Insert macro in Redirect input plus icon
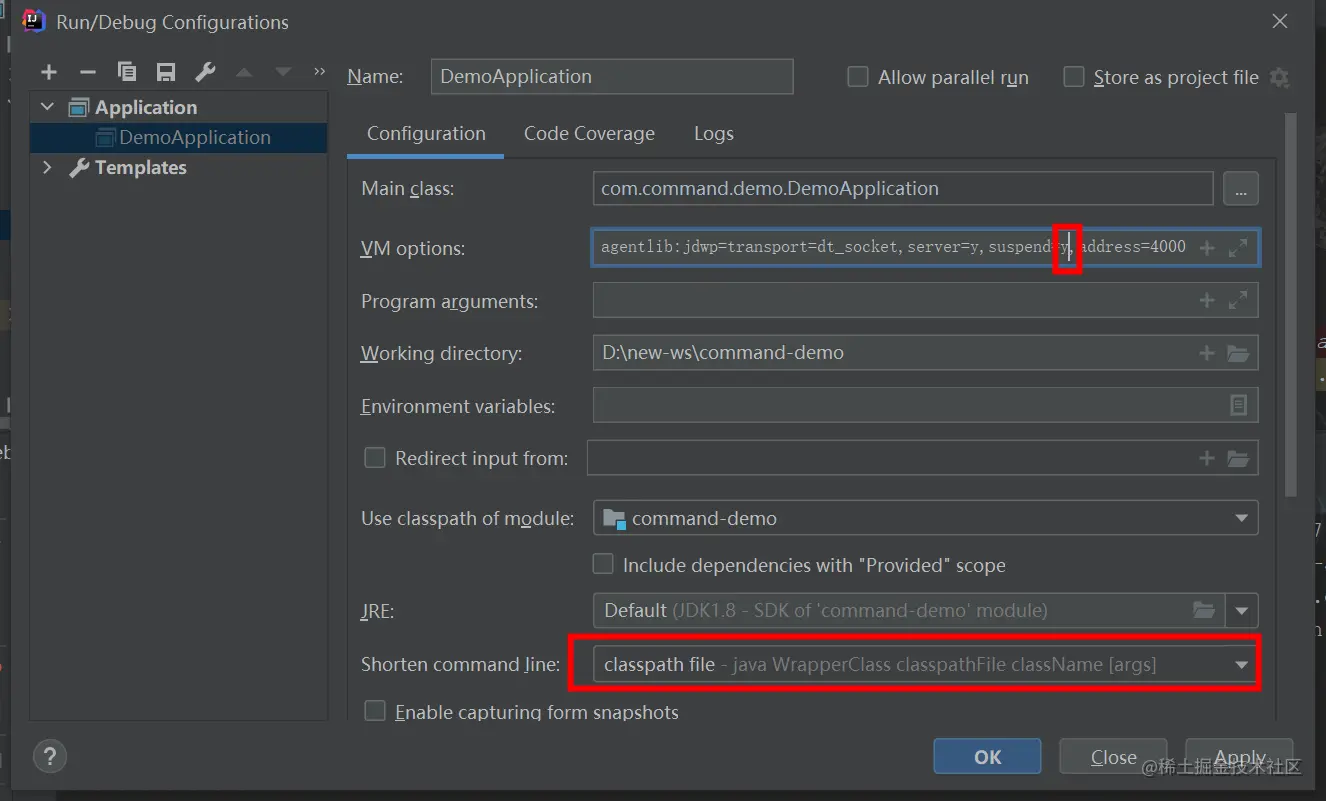This screenshot has width=1326, height=801. [1207, 458]
